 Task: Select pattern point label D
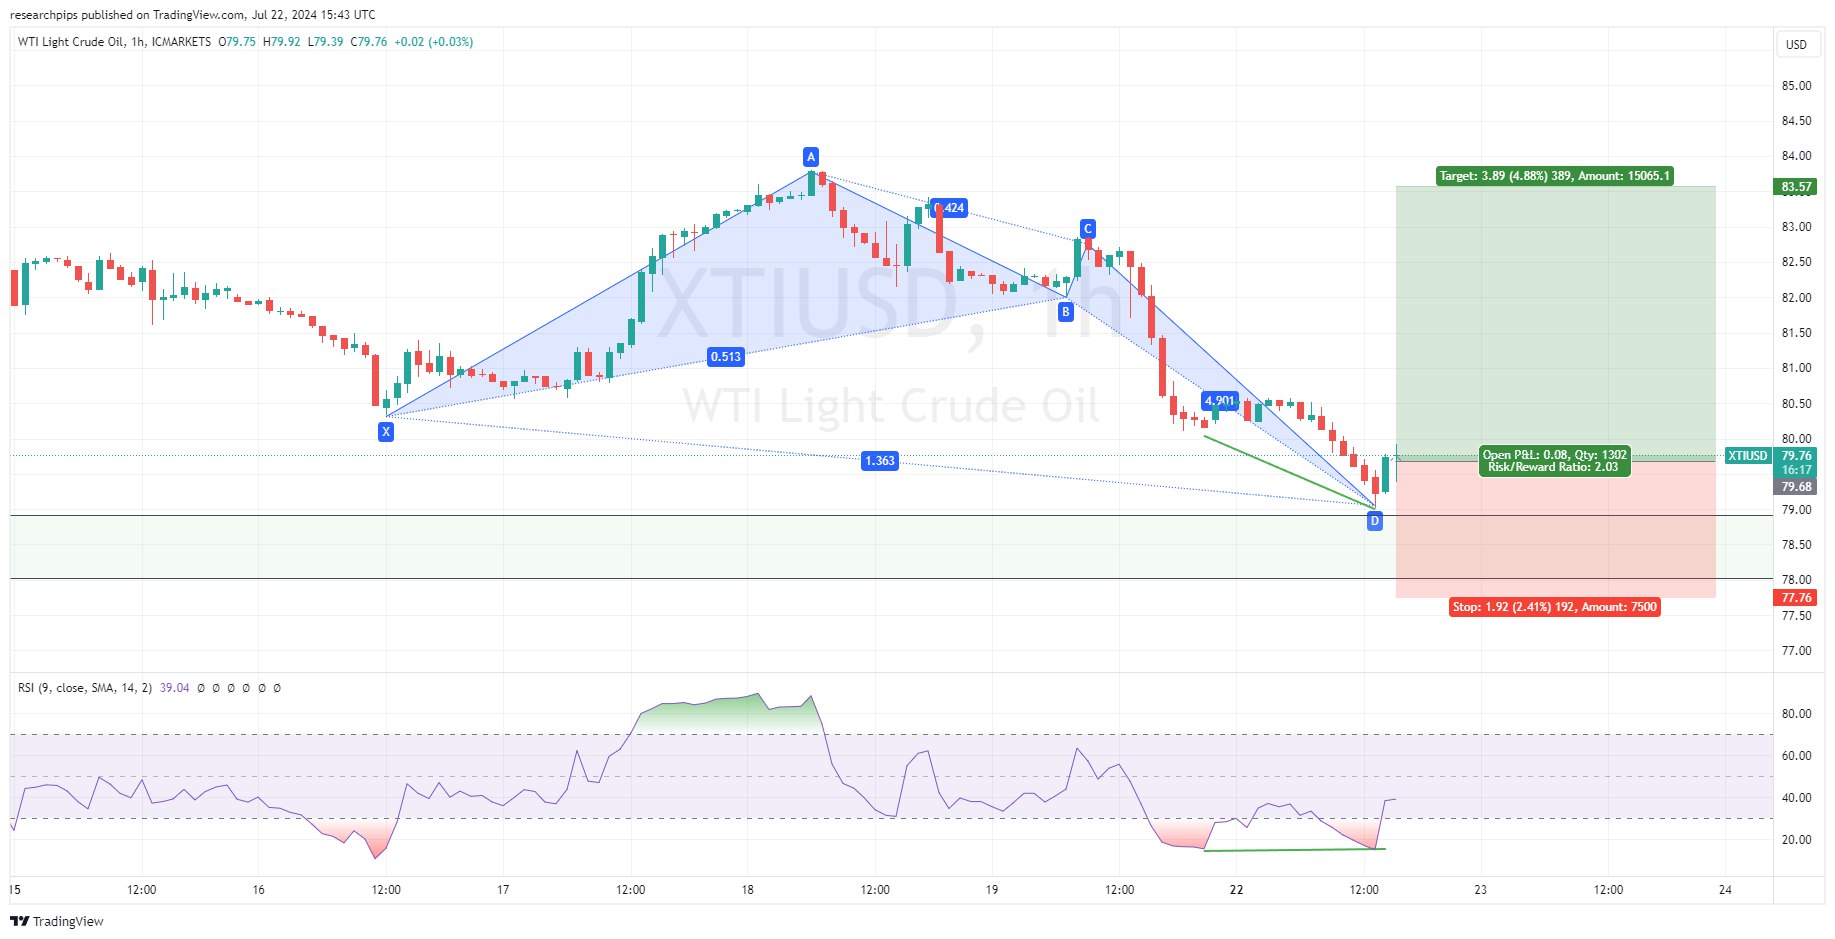pos(1375,521)
